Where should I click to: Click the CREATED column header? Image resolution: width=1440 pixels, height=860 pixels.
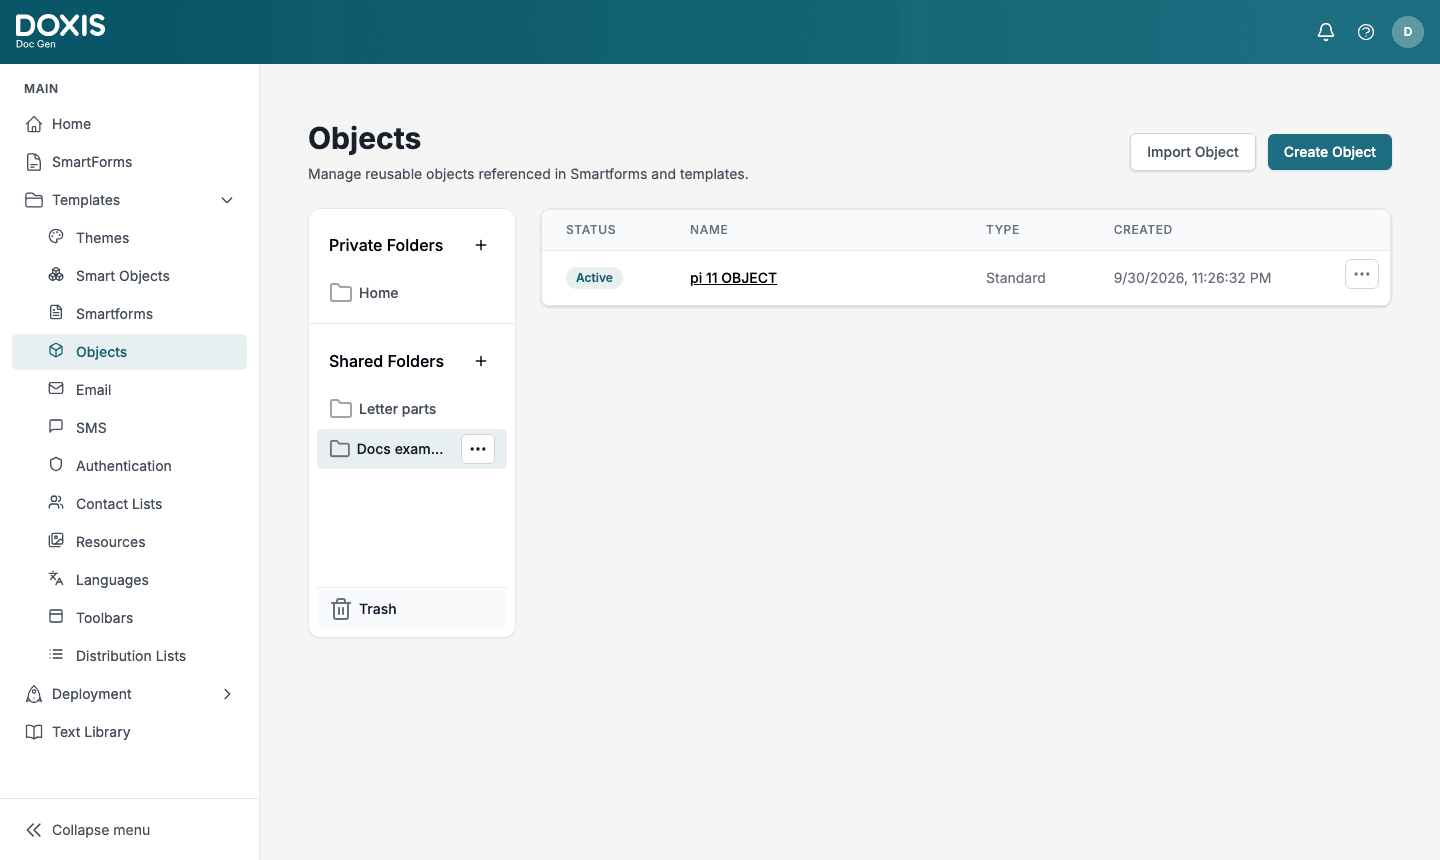coord(1143,230)
